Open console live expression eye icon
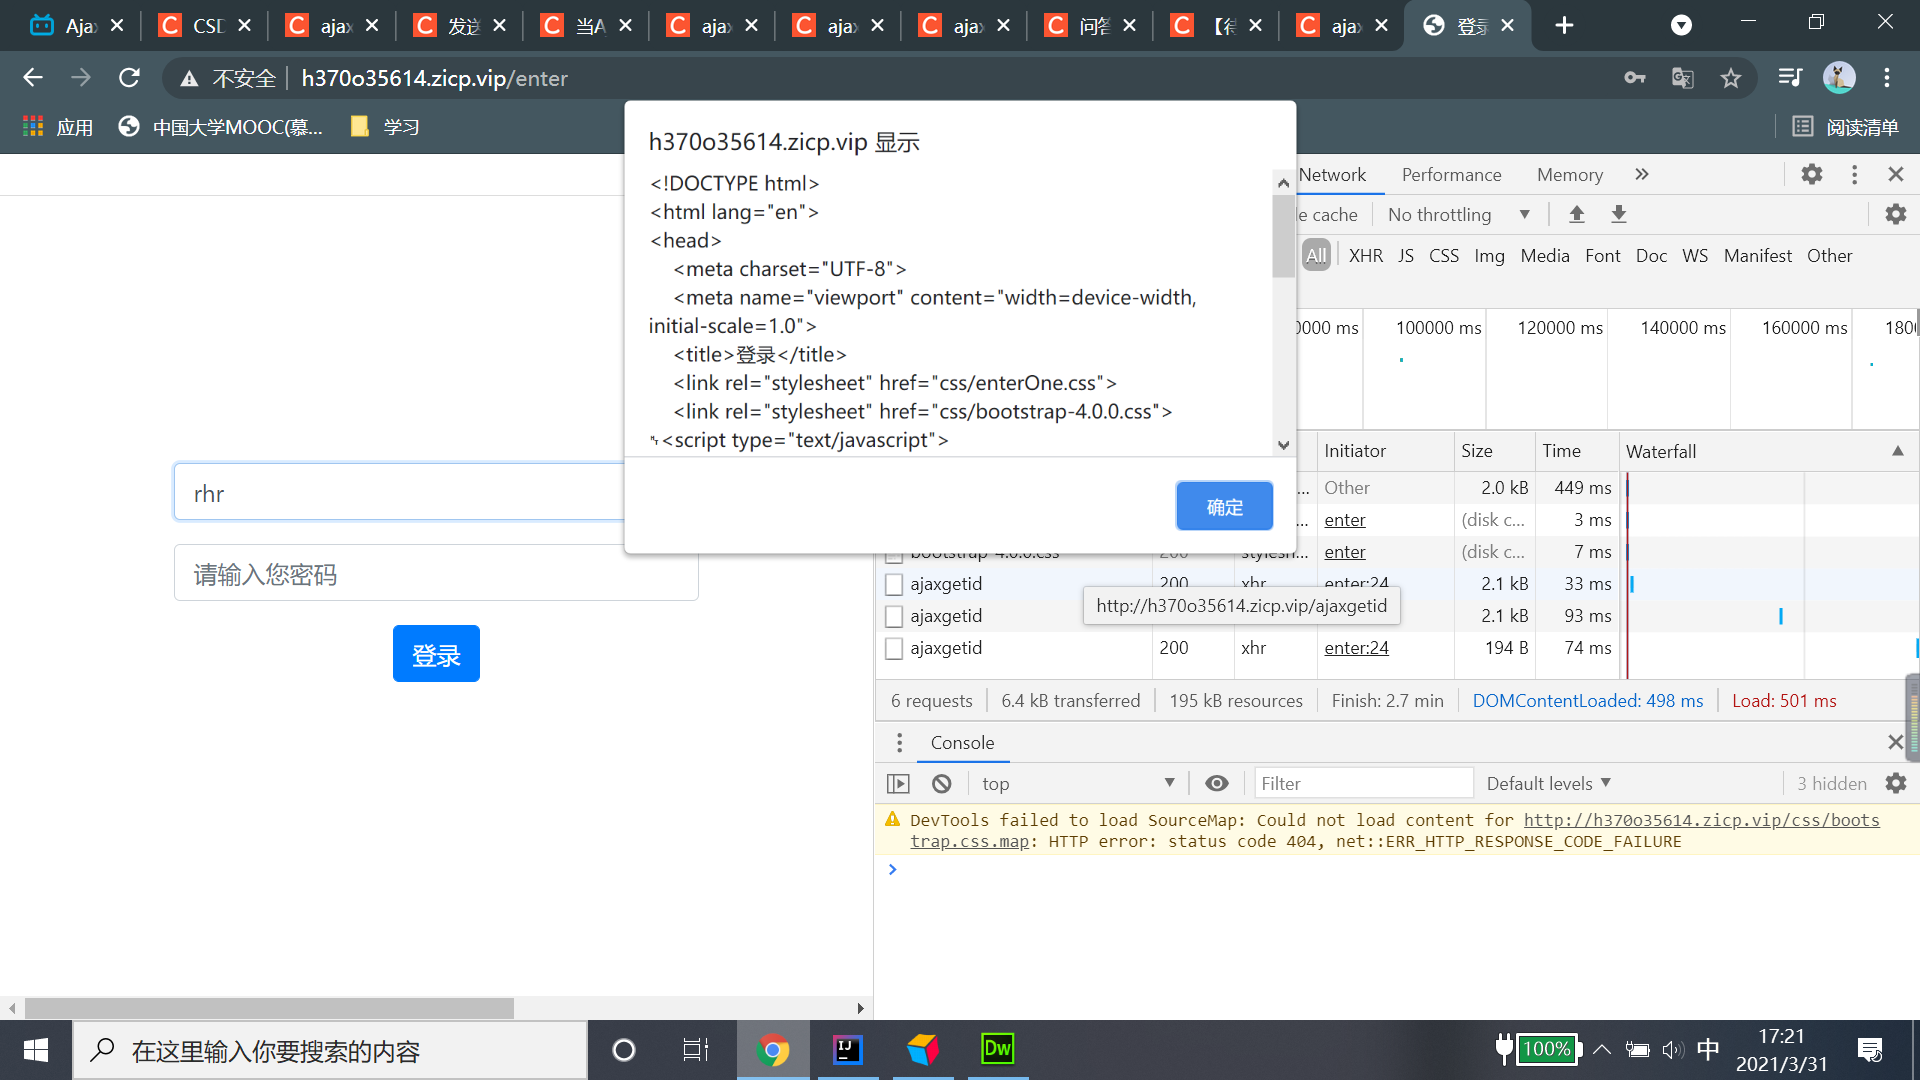Image resolution: width=1920 pixels, height=1080 pixels. pos(1216,784)
